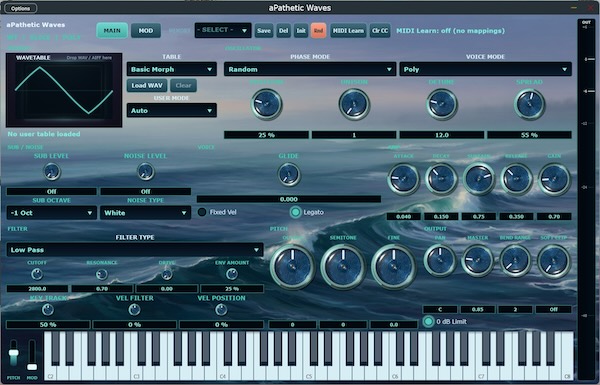Click the Sub Level knob
Screen dimensions: 600x385
click(52, 171)
